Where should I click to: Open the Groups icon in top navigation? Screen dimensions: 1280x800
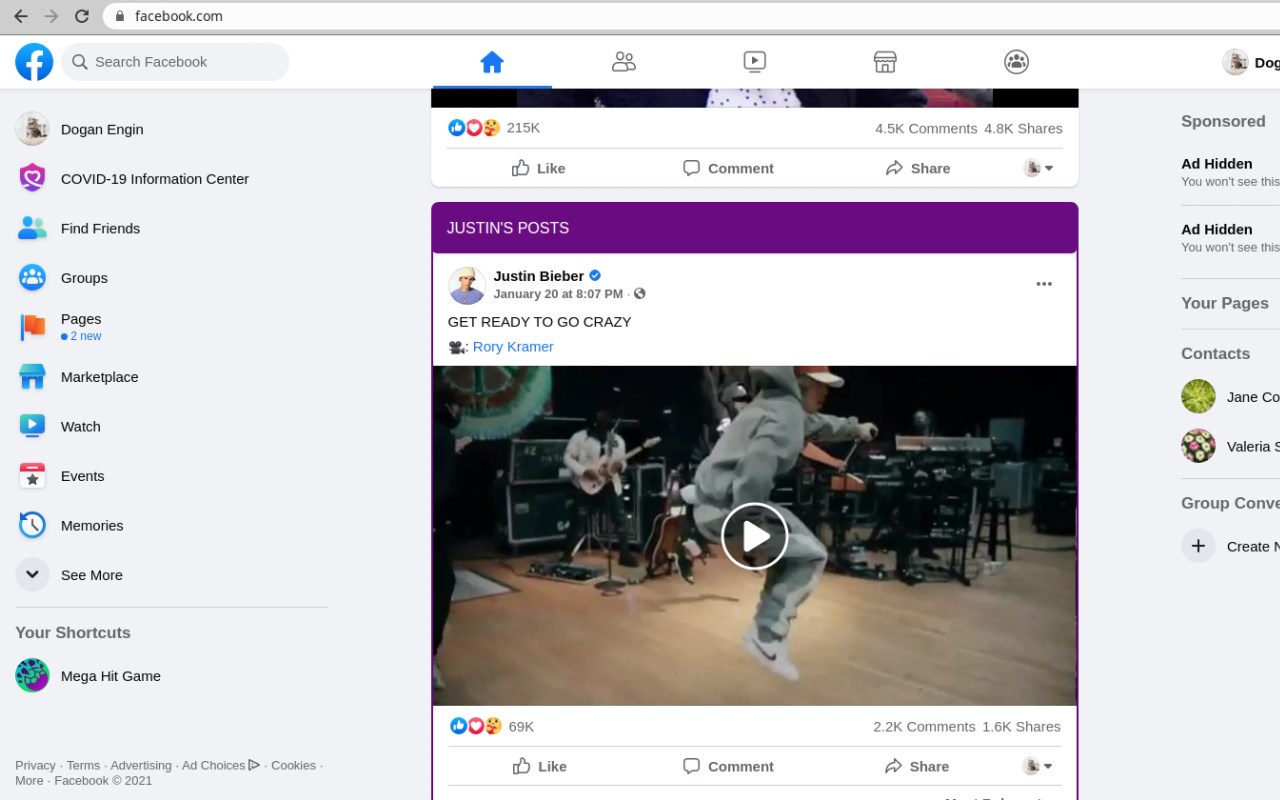tap(1016, 62)
